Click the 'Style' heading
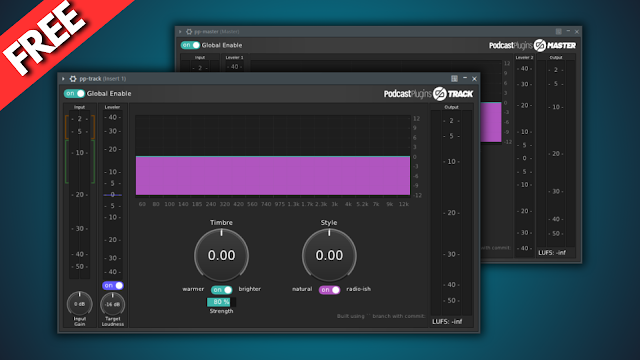Image resolution: width=640 pixels, height=360 pixels. pos(329,222)
